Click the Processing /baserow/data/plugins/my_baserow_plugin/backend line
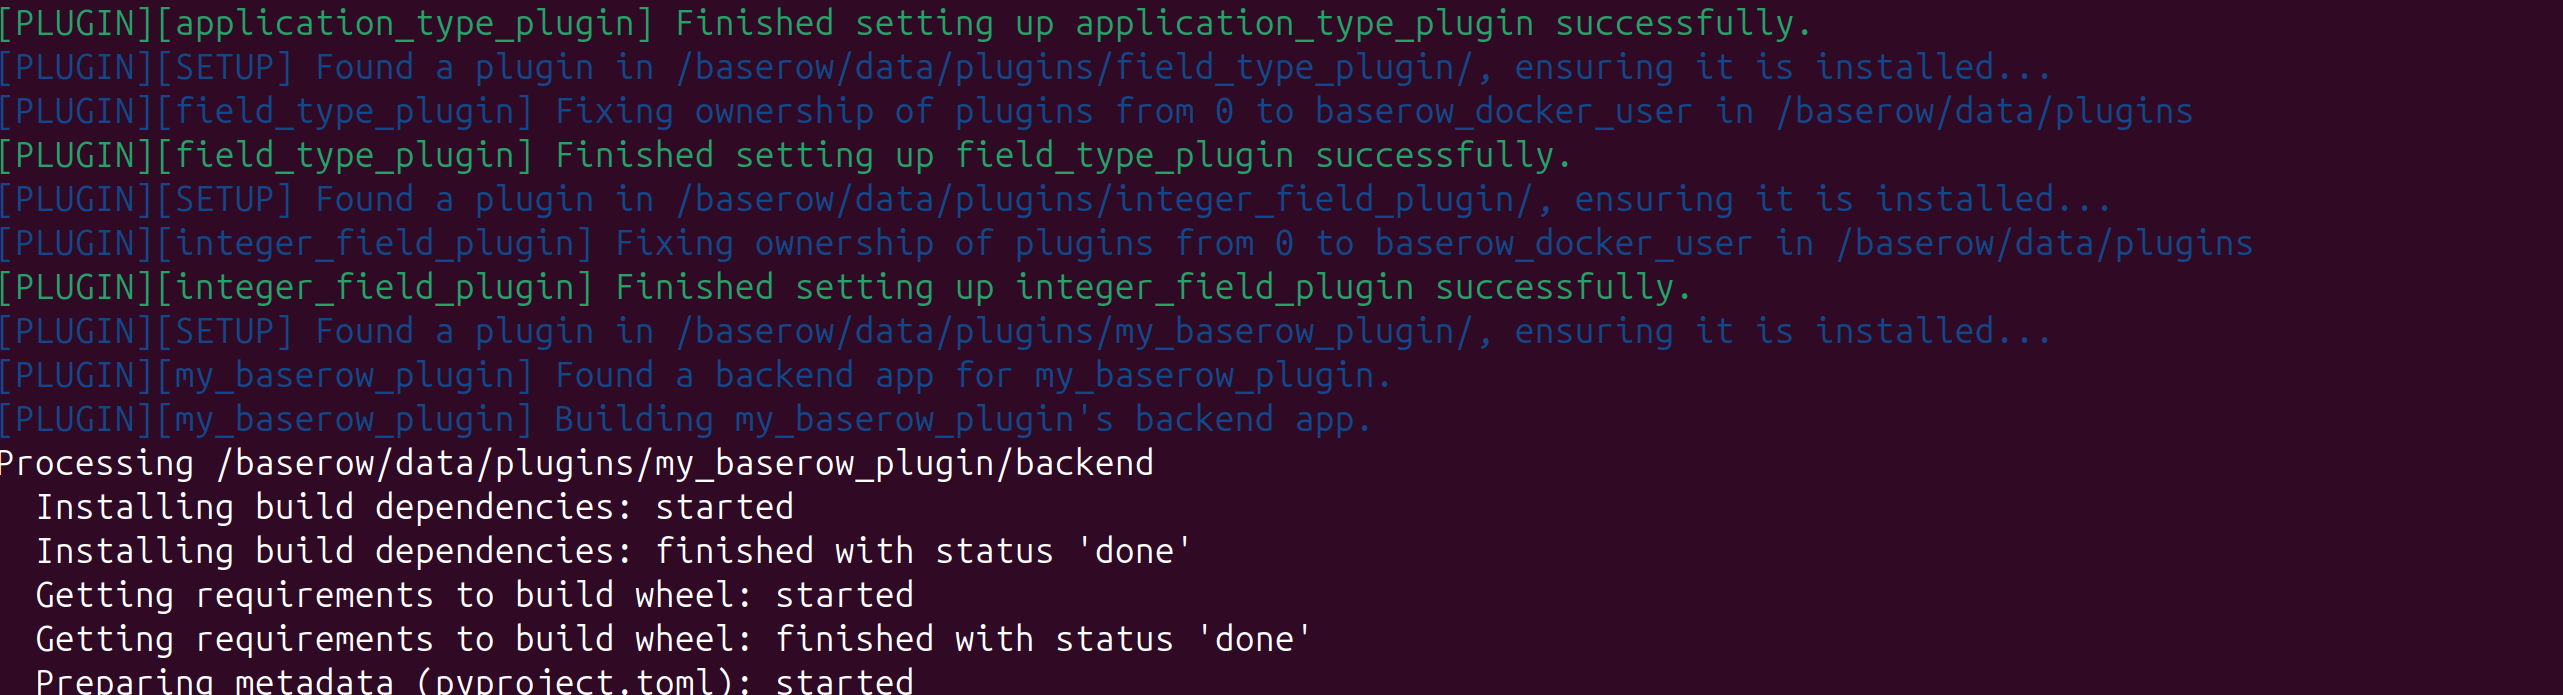The height and width of the screenshot is (695, 2563). click(577, 464)
